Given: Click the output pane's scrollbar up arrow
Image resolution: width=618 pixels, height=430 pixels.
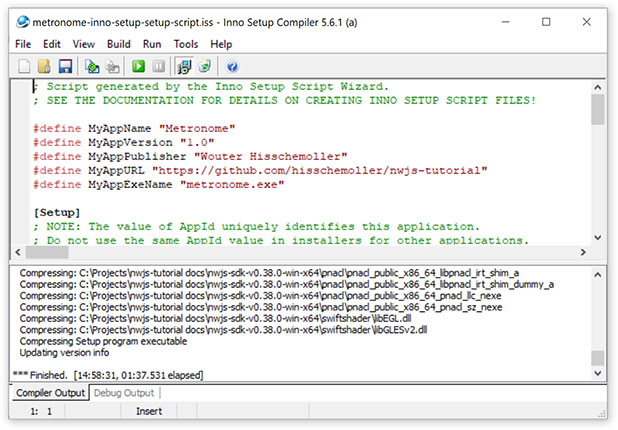Looking at the screenshot, I should 597,274.
